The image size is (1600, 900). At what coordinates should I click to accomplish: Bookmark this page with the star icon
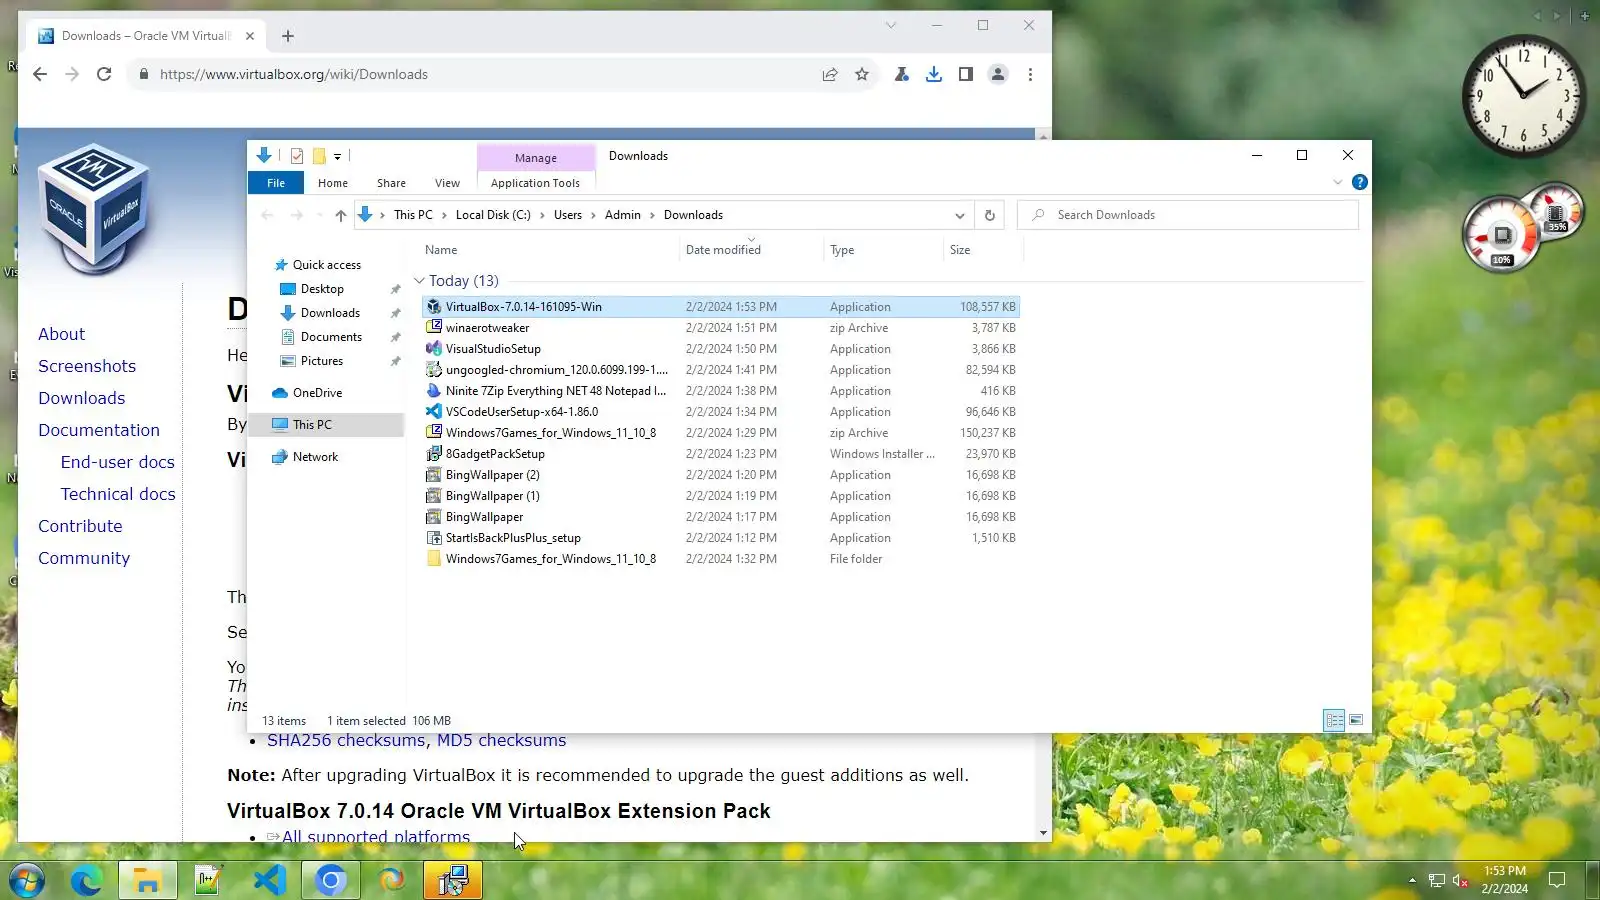point(862,74)
